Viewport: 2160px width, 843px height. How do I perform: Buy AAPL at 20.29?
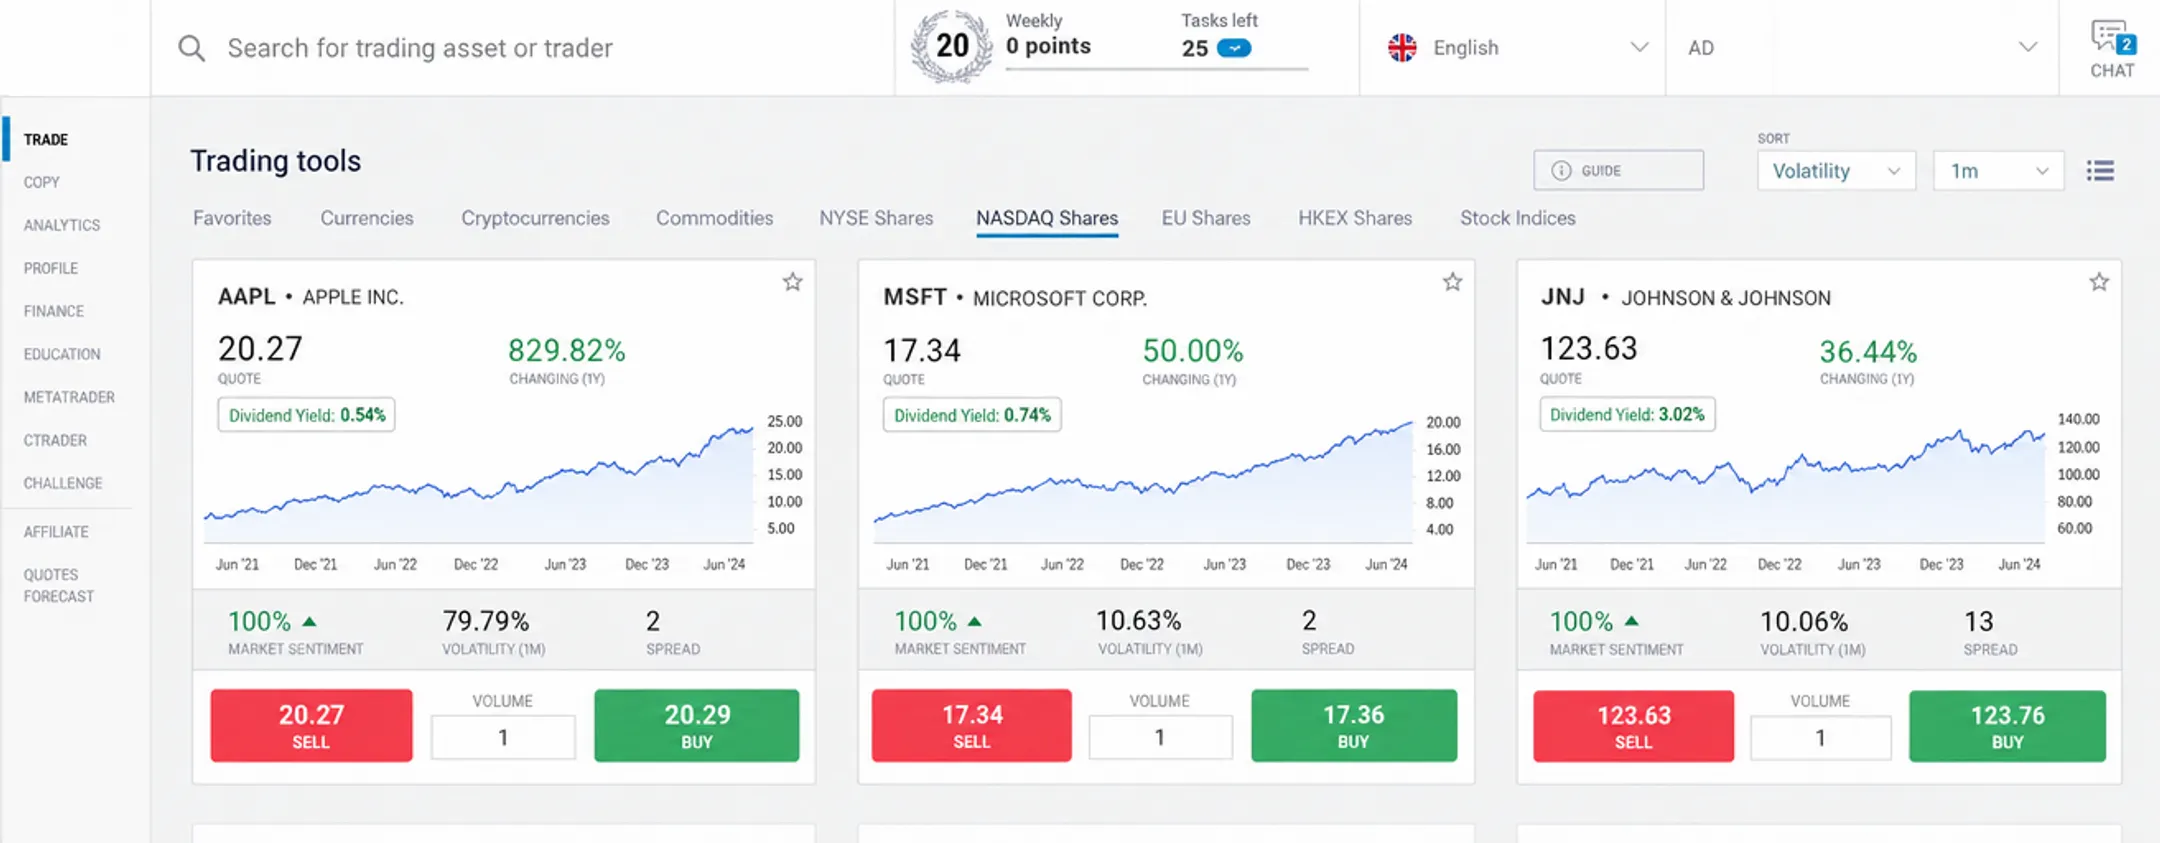tap(697, 725)
